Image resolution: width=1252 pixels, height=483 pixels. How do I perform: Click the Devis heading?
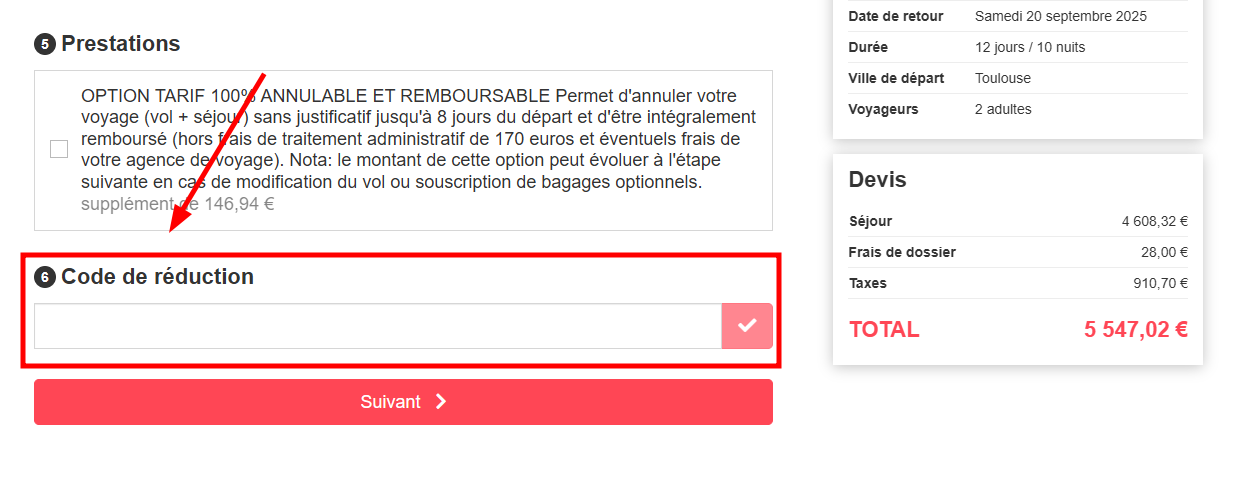pyautogui.click(x=877, y=180)
